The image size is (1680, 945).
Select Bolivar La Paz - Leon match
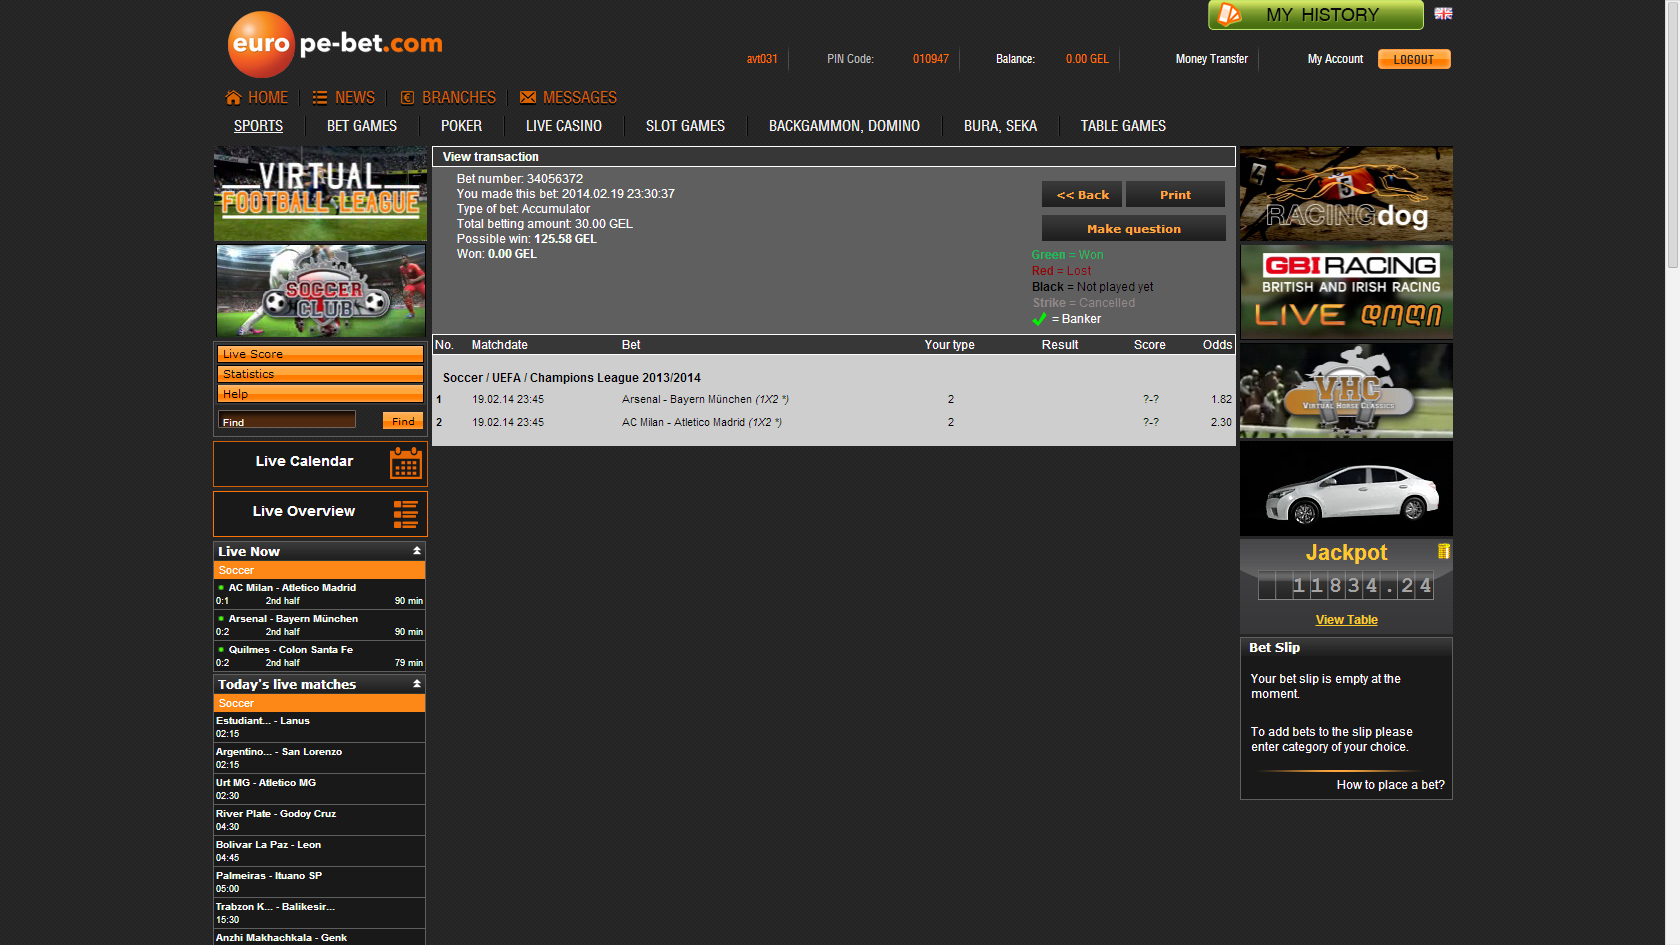coord(320,851)
